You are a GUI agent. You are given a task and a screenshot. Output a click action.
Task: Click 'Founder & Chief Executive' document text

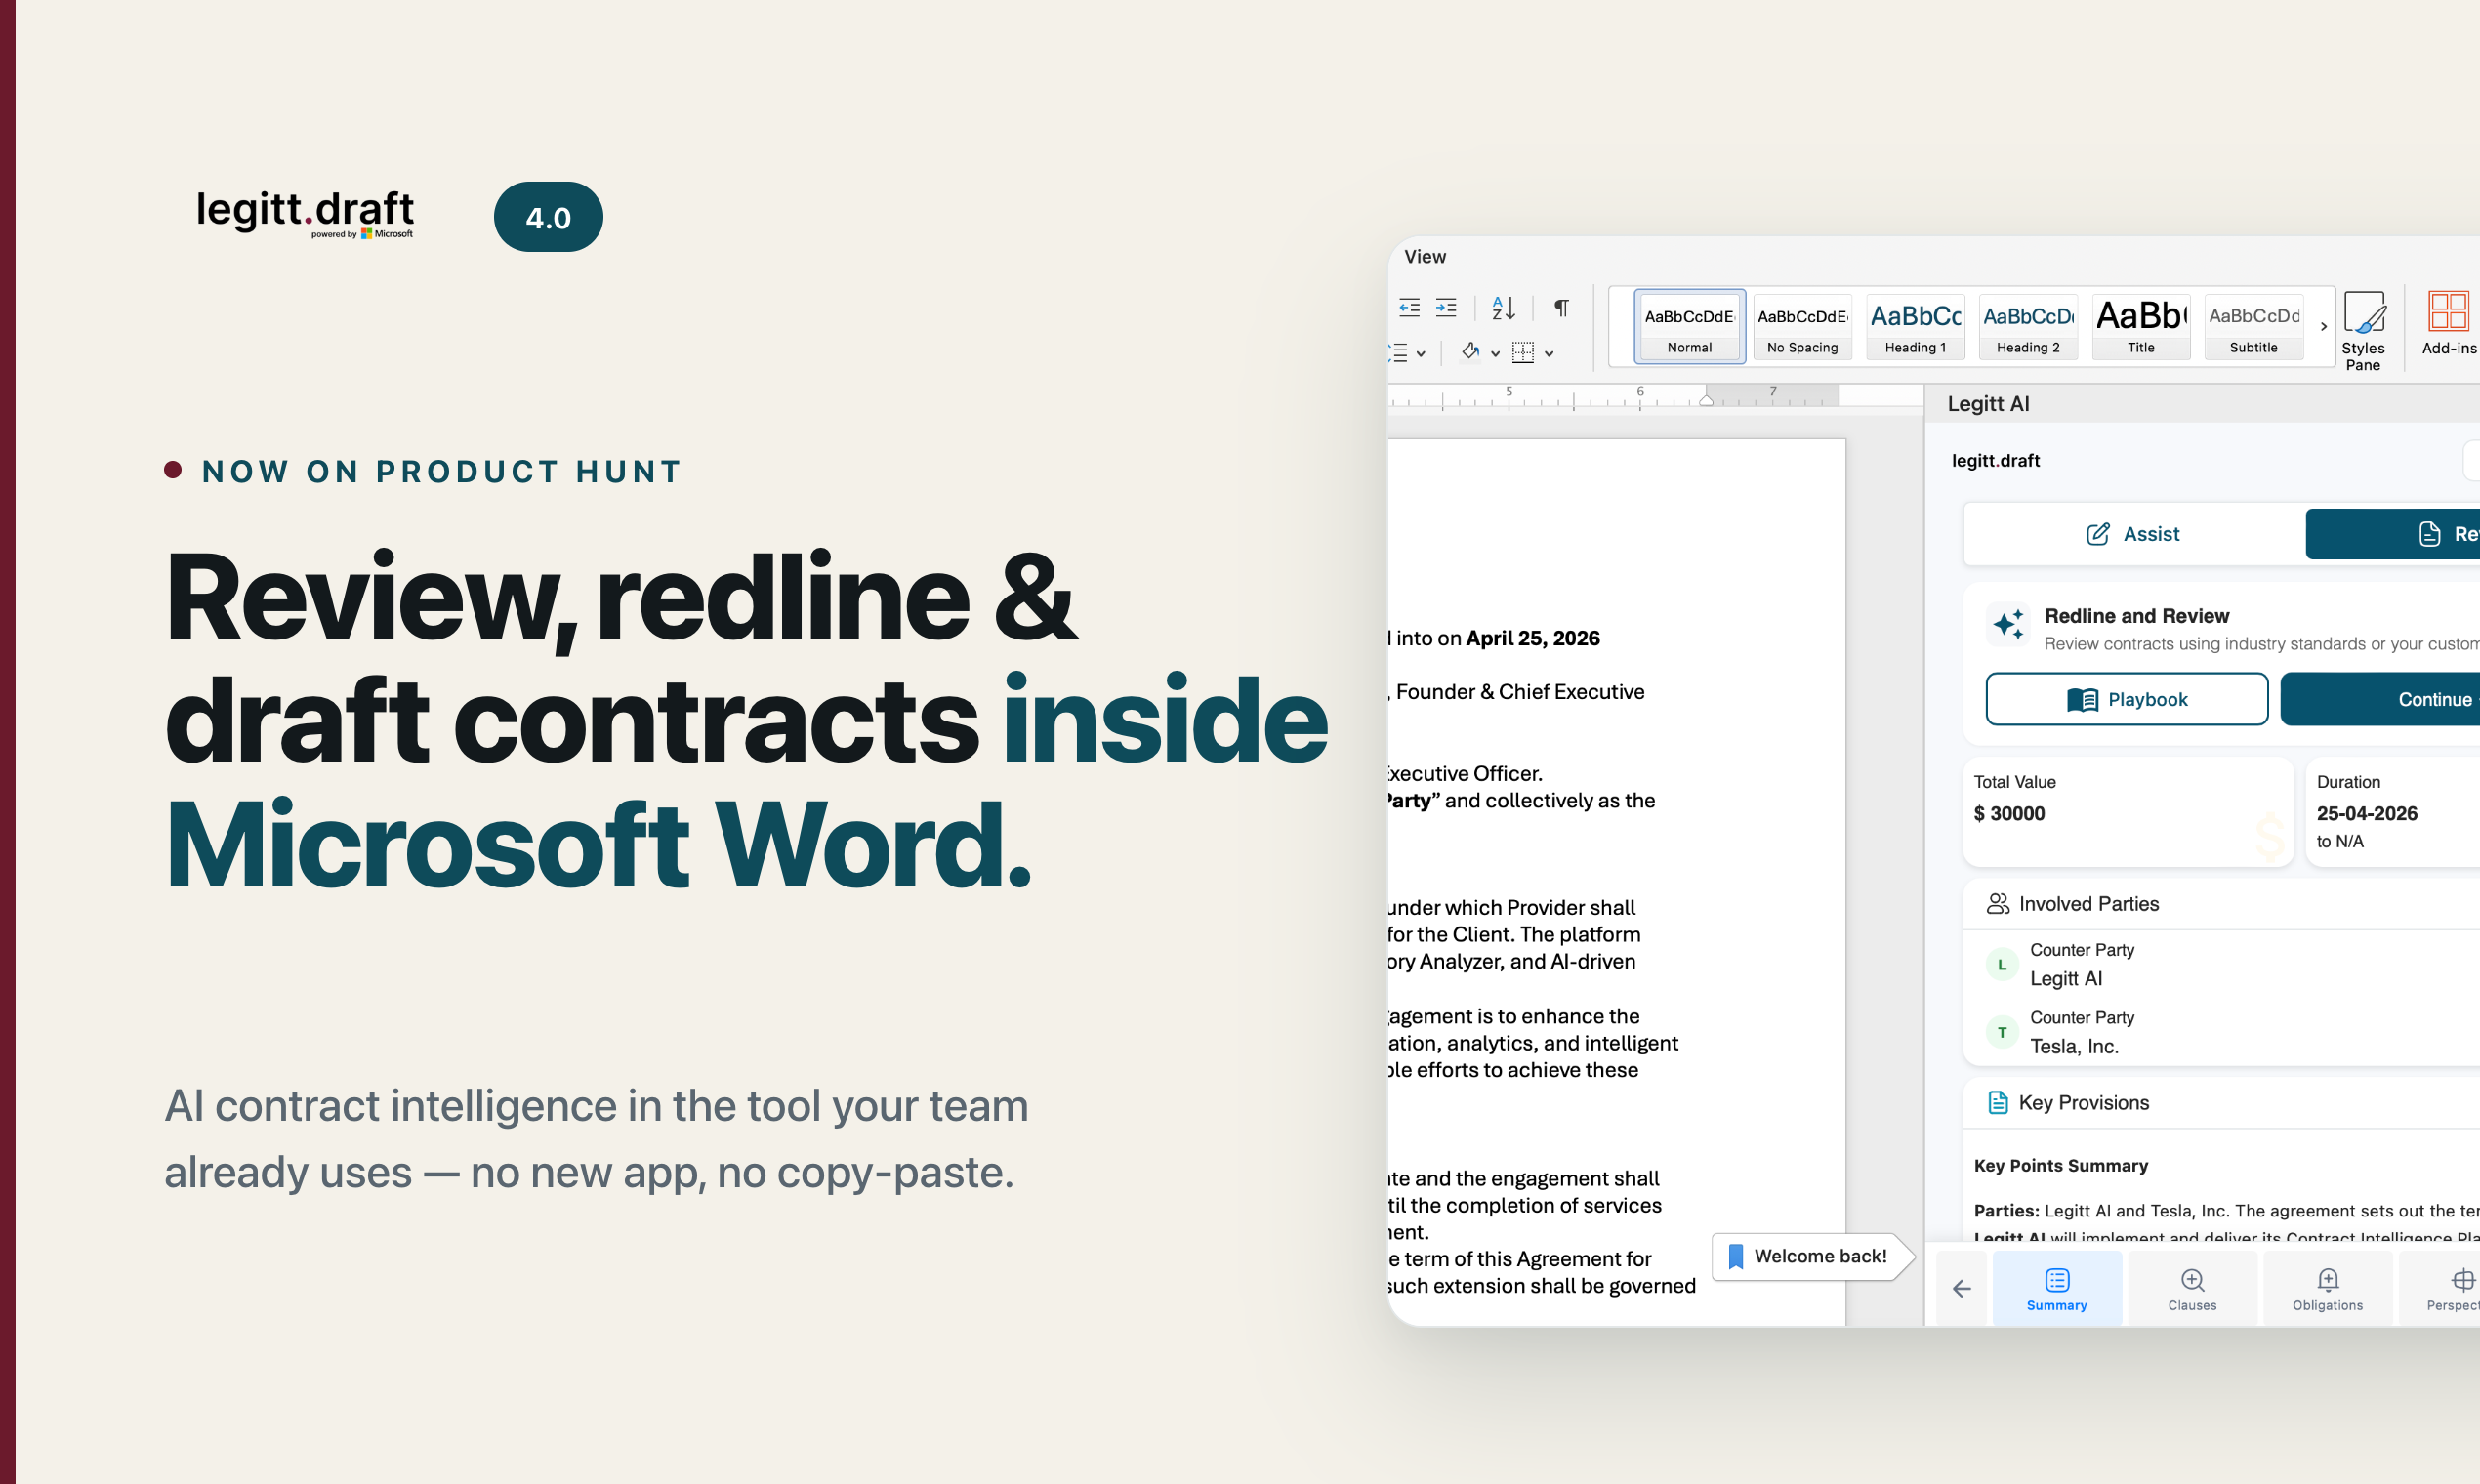(1520, 692)
